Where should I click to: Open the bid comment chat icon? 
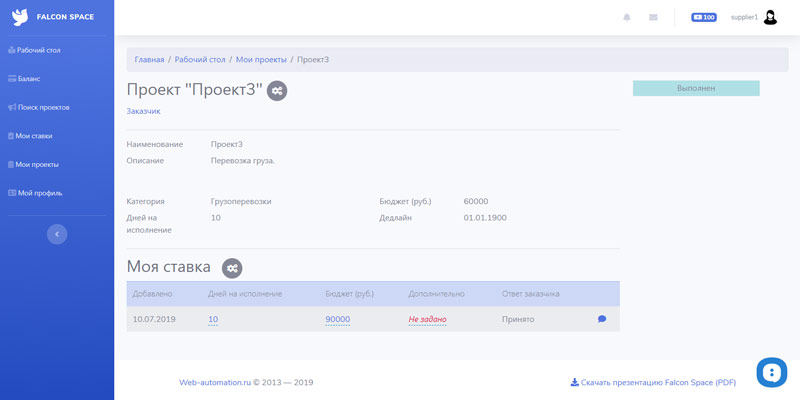602,319
